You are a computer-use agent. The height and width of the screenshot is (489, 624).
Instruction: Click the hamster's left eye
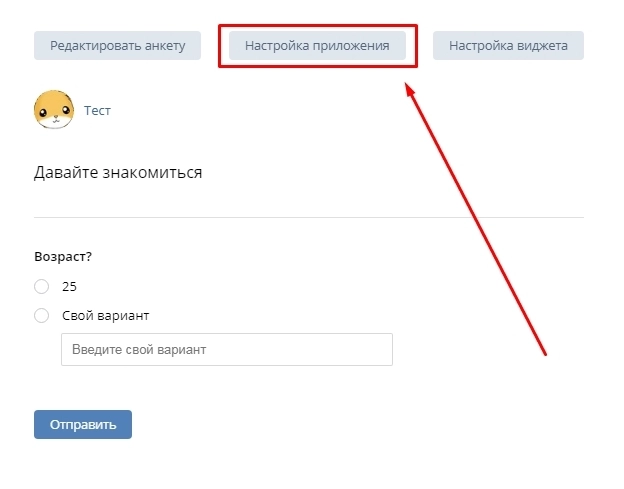tap(43, 113)
